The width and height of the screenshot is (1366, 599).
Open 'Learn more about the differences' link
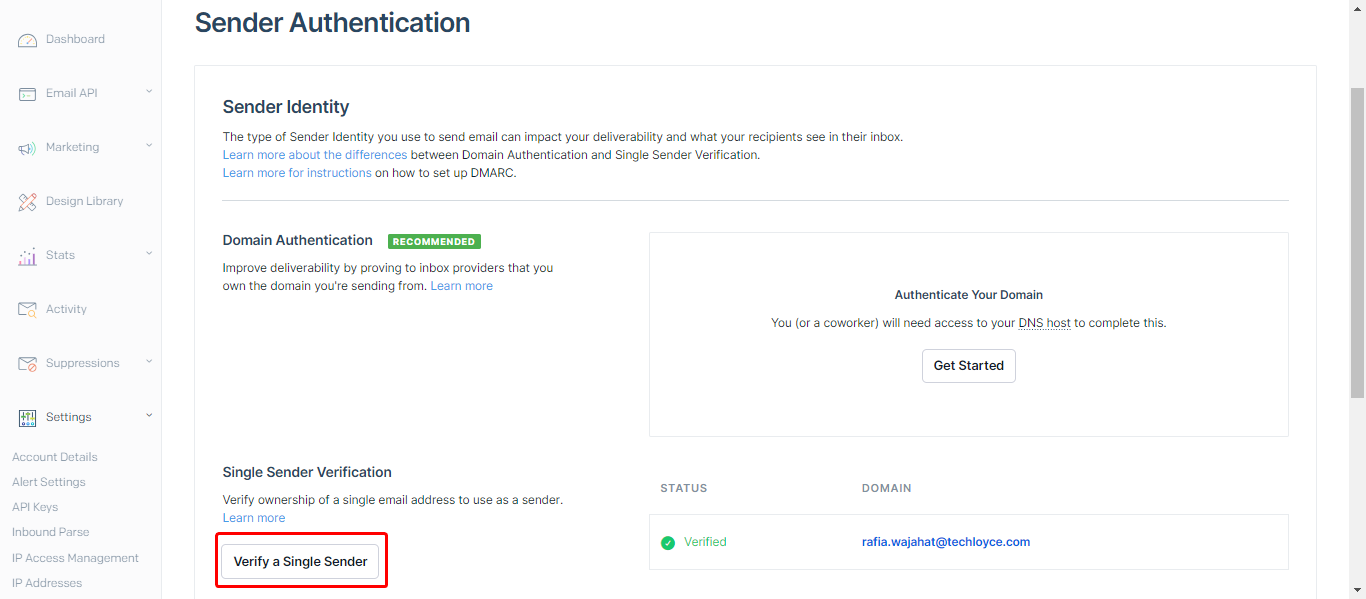[315, 155]
